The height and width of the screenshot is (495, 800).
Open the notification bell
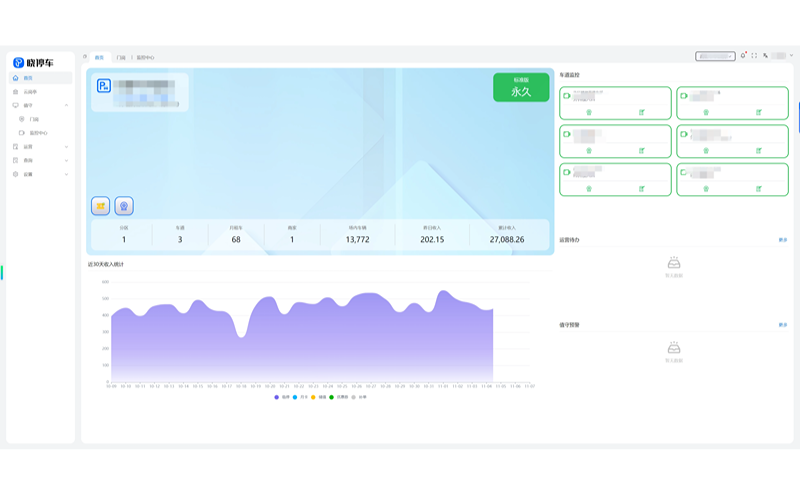point(743,56)
